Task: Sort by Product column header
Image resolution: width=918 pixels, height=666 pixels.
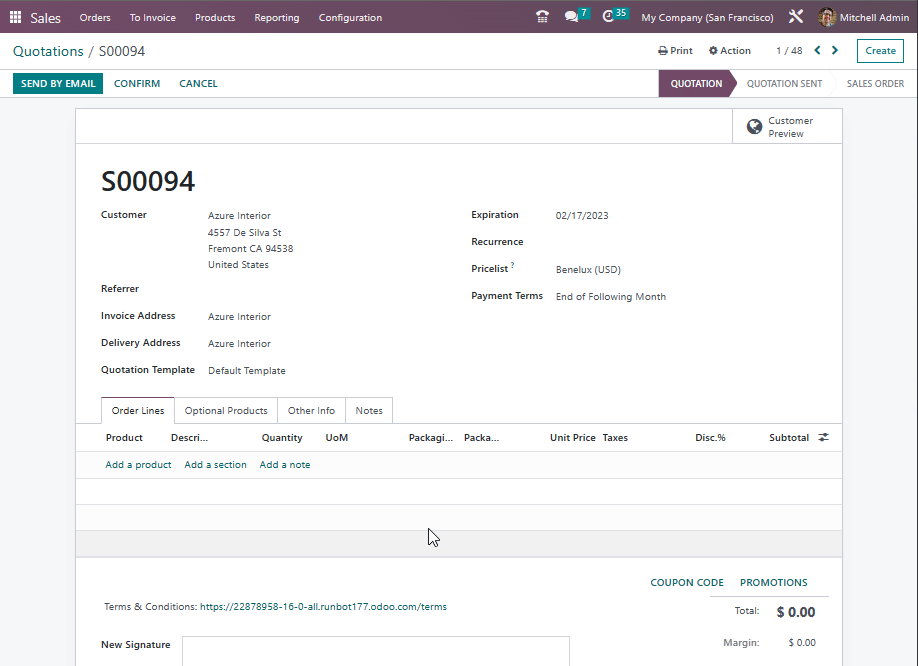Action: click(124, 437)
